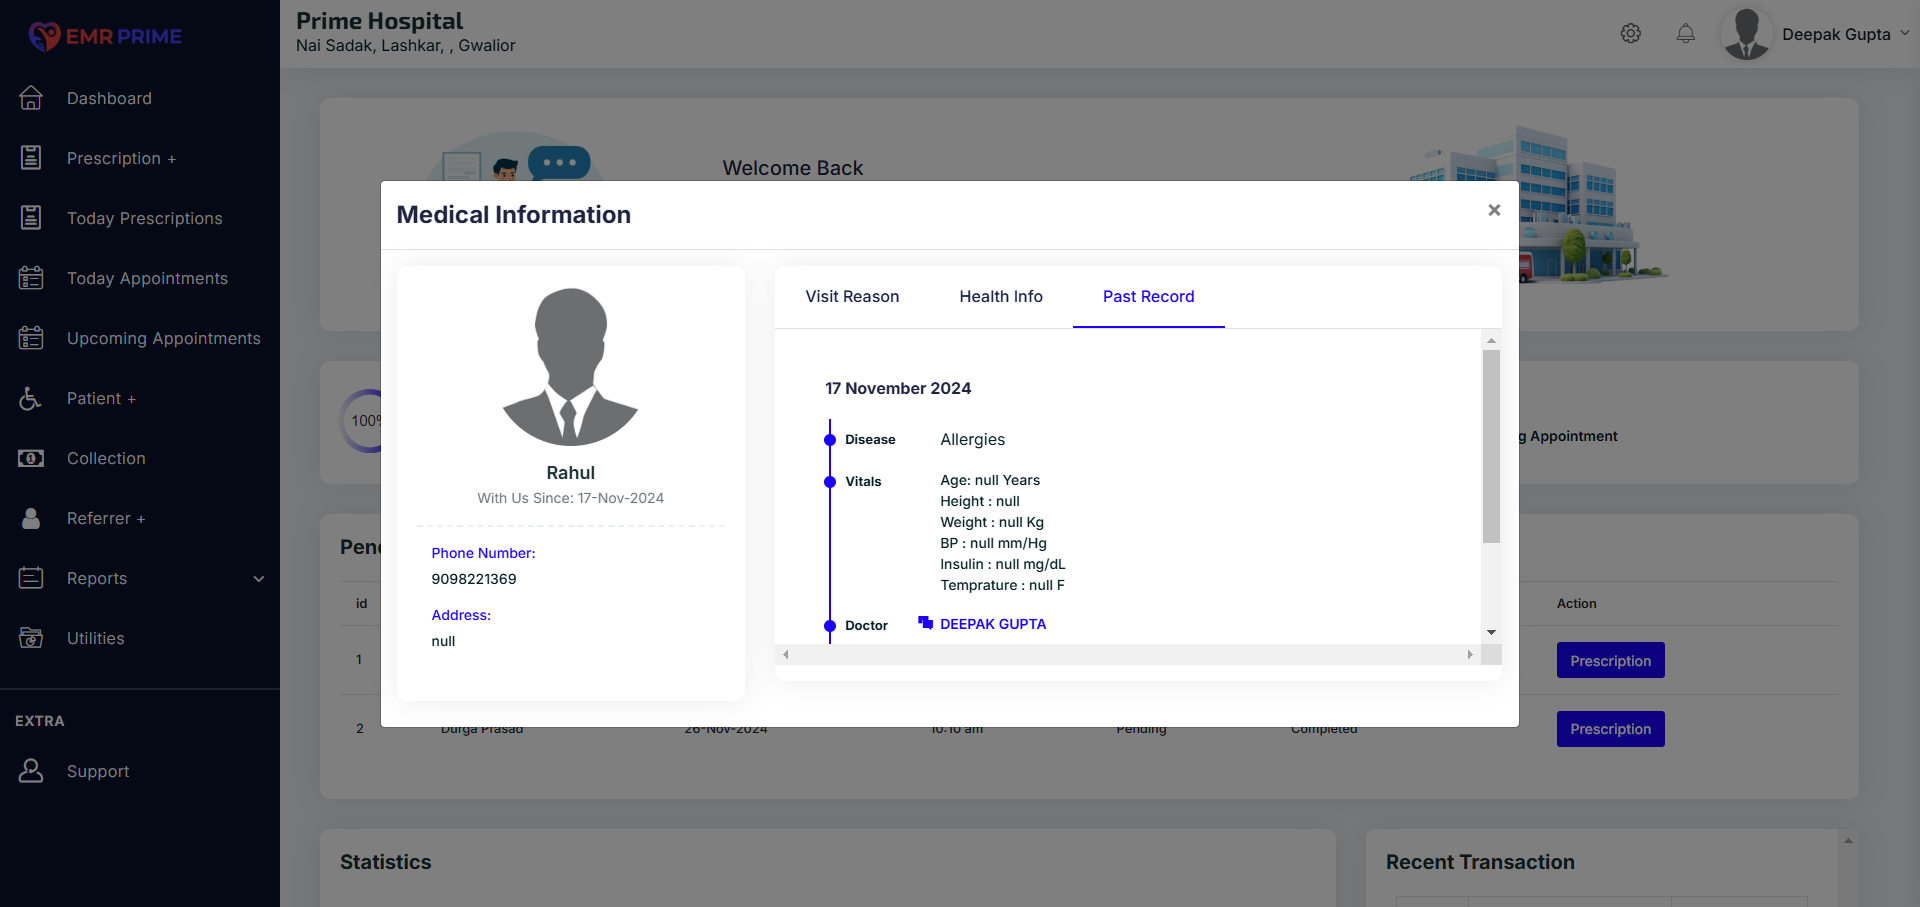The width and height of the screenshot is (1920, 907).
Task: Click the Patient wheelchair icon
Action: (31, 398)
